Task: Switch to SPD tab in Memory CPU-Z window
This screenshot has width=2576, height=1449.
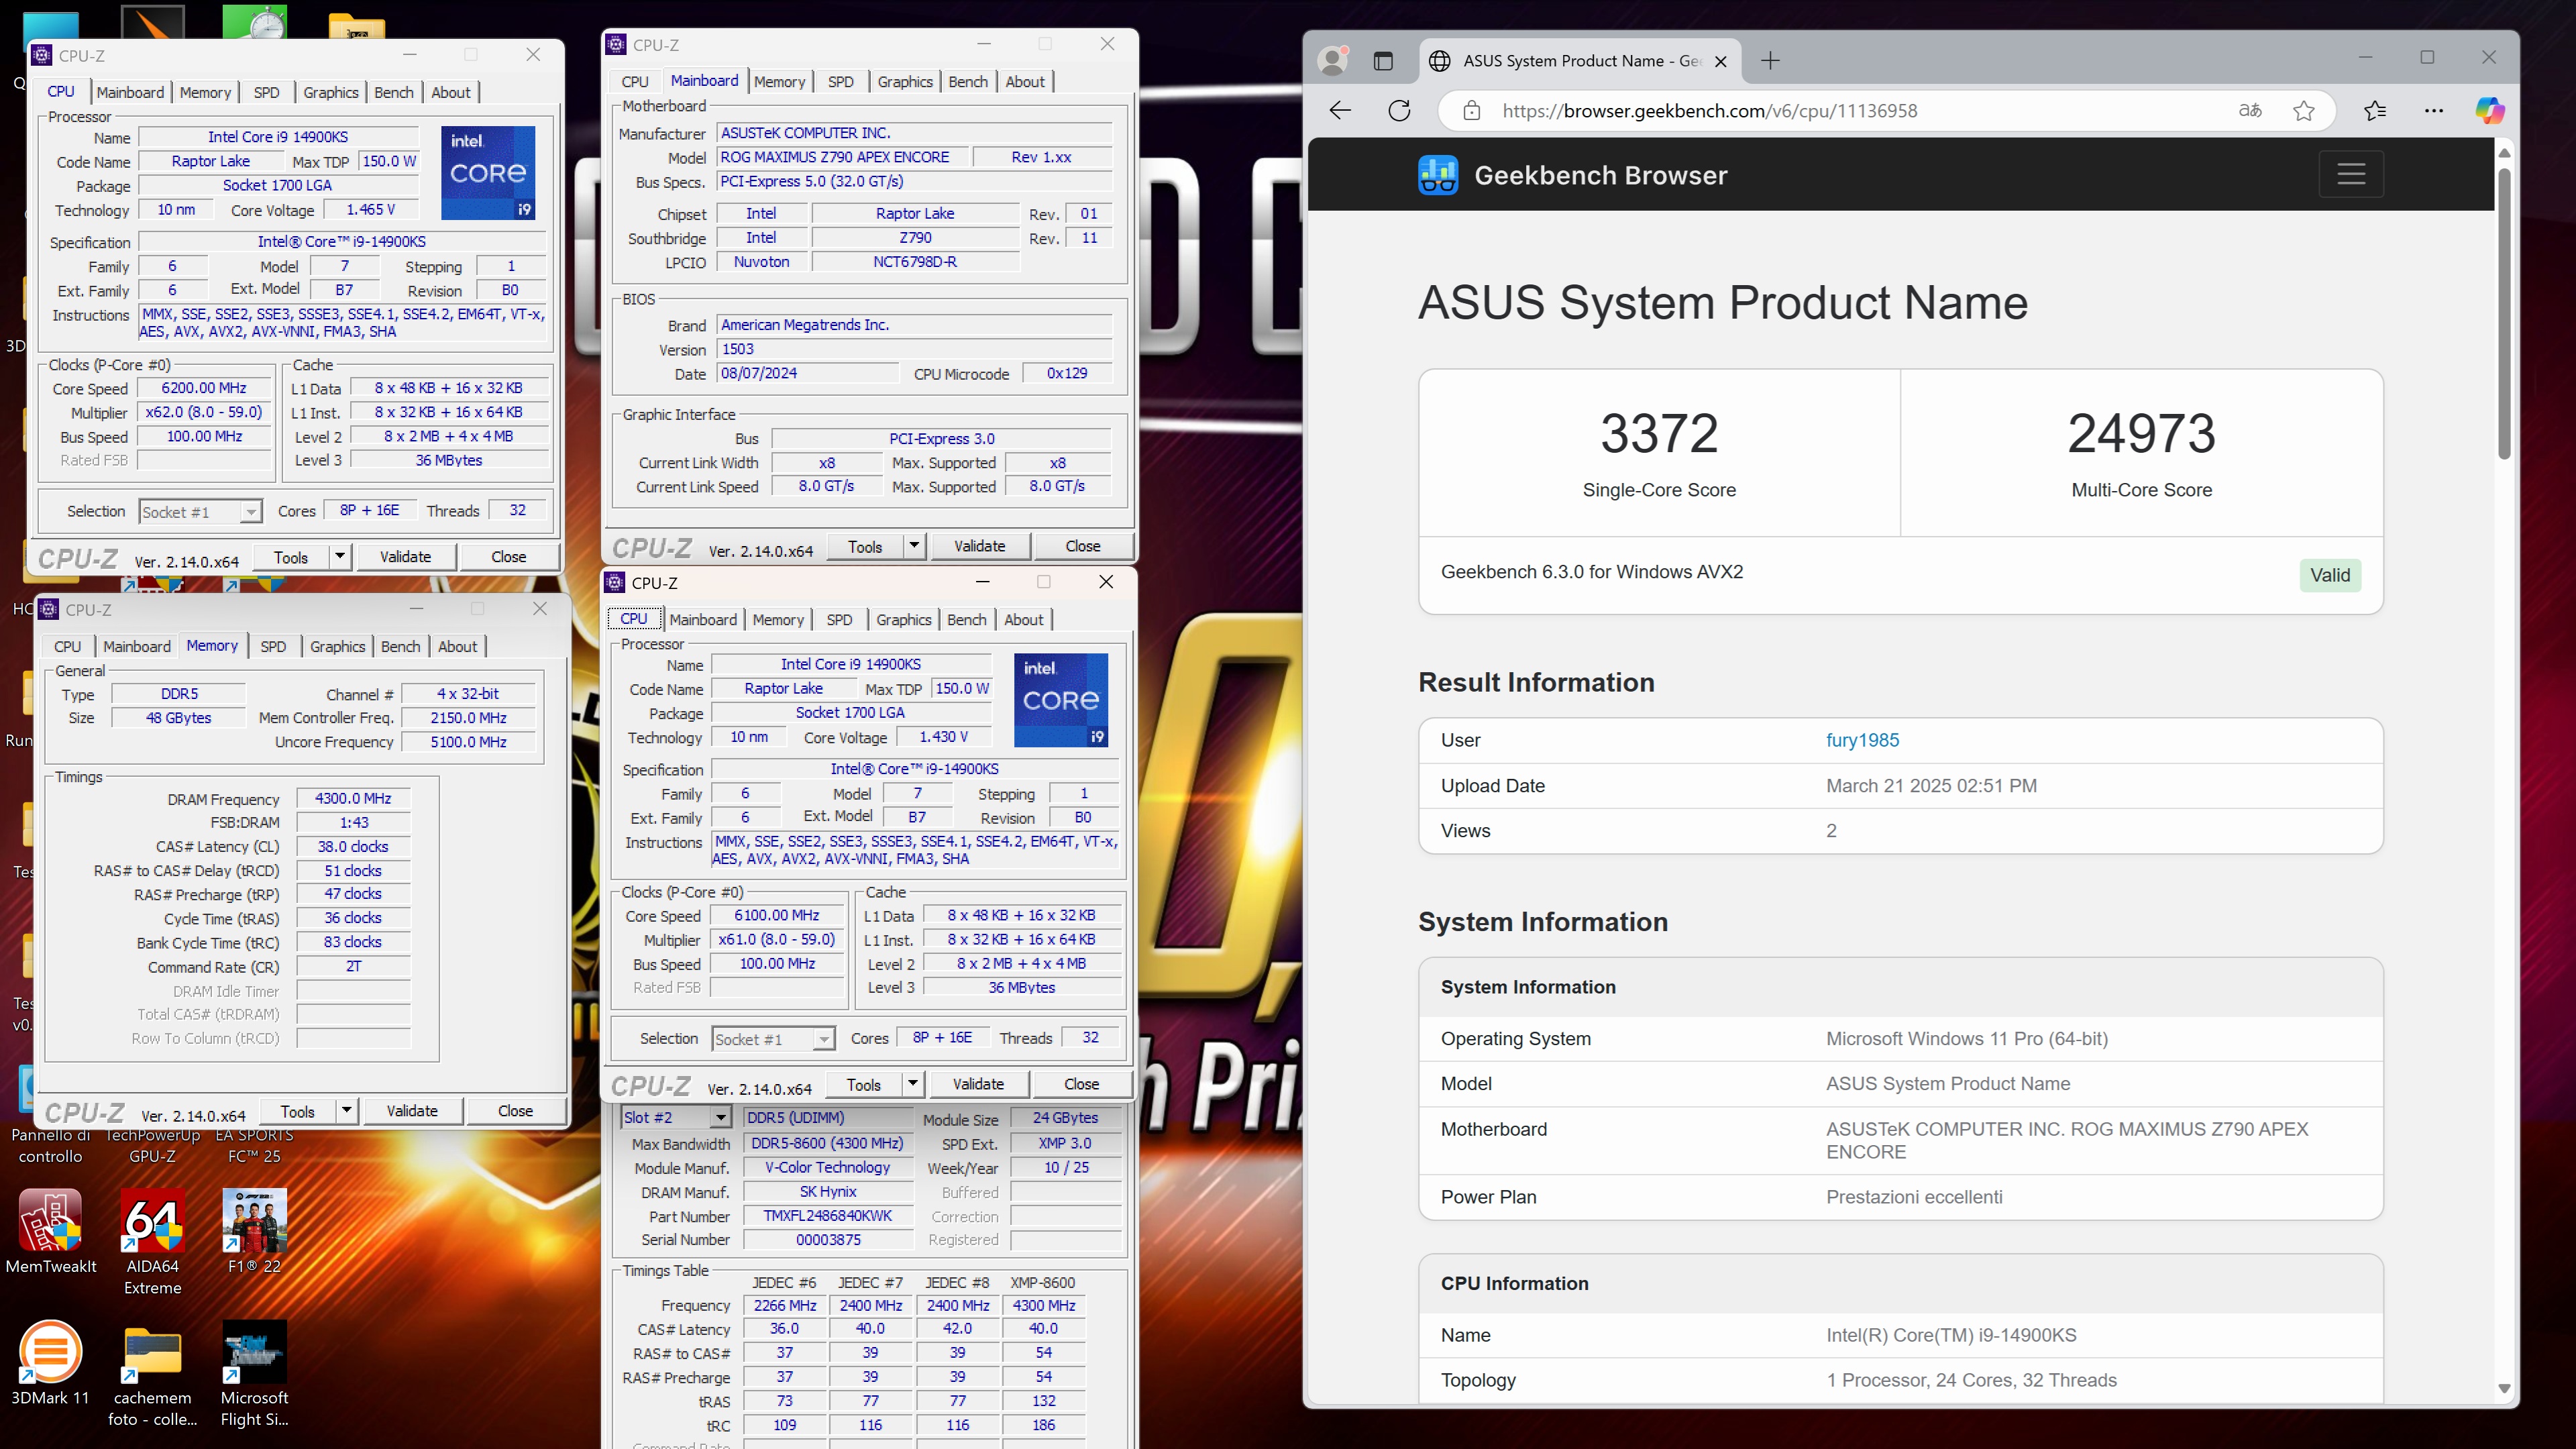Action: 273,646
